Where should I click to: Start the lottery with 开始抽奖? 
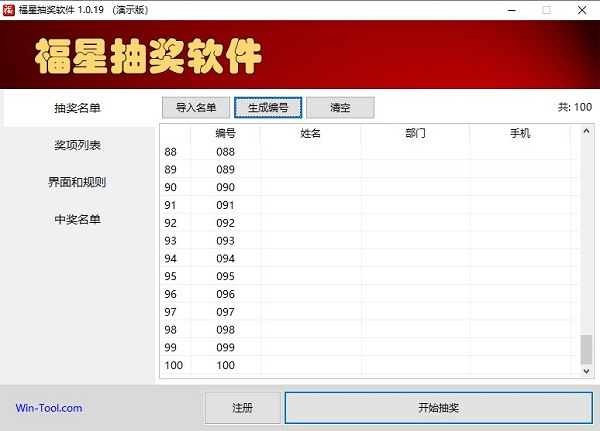(x=439, y=408)
